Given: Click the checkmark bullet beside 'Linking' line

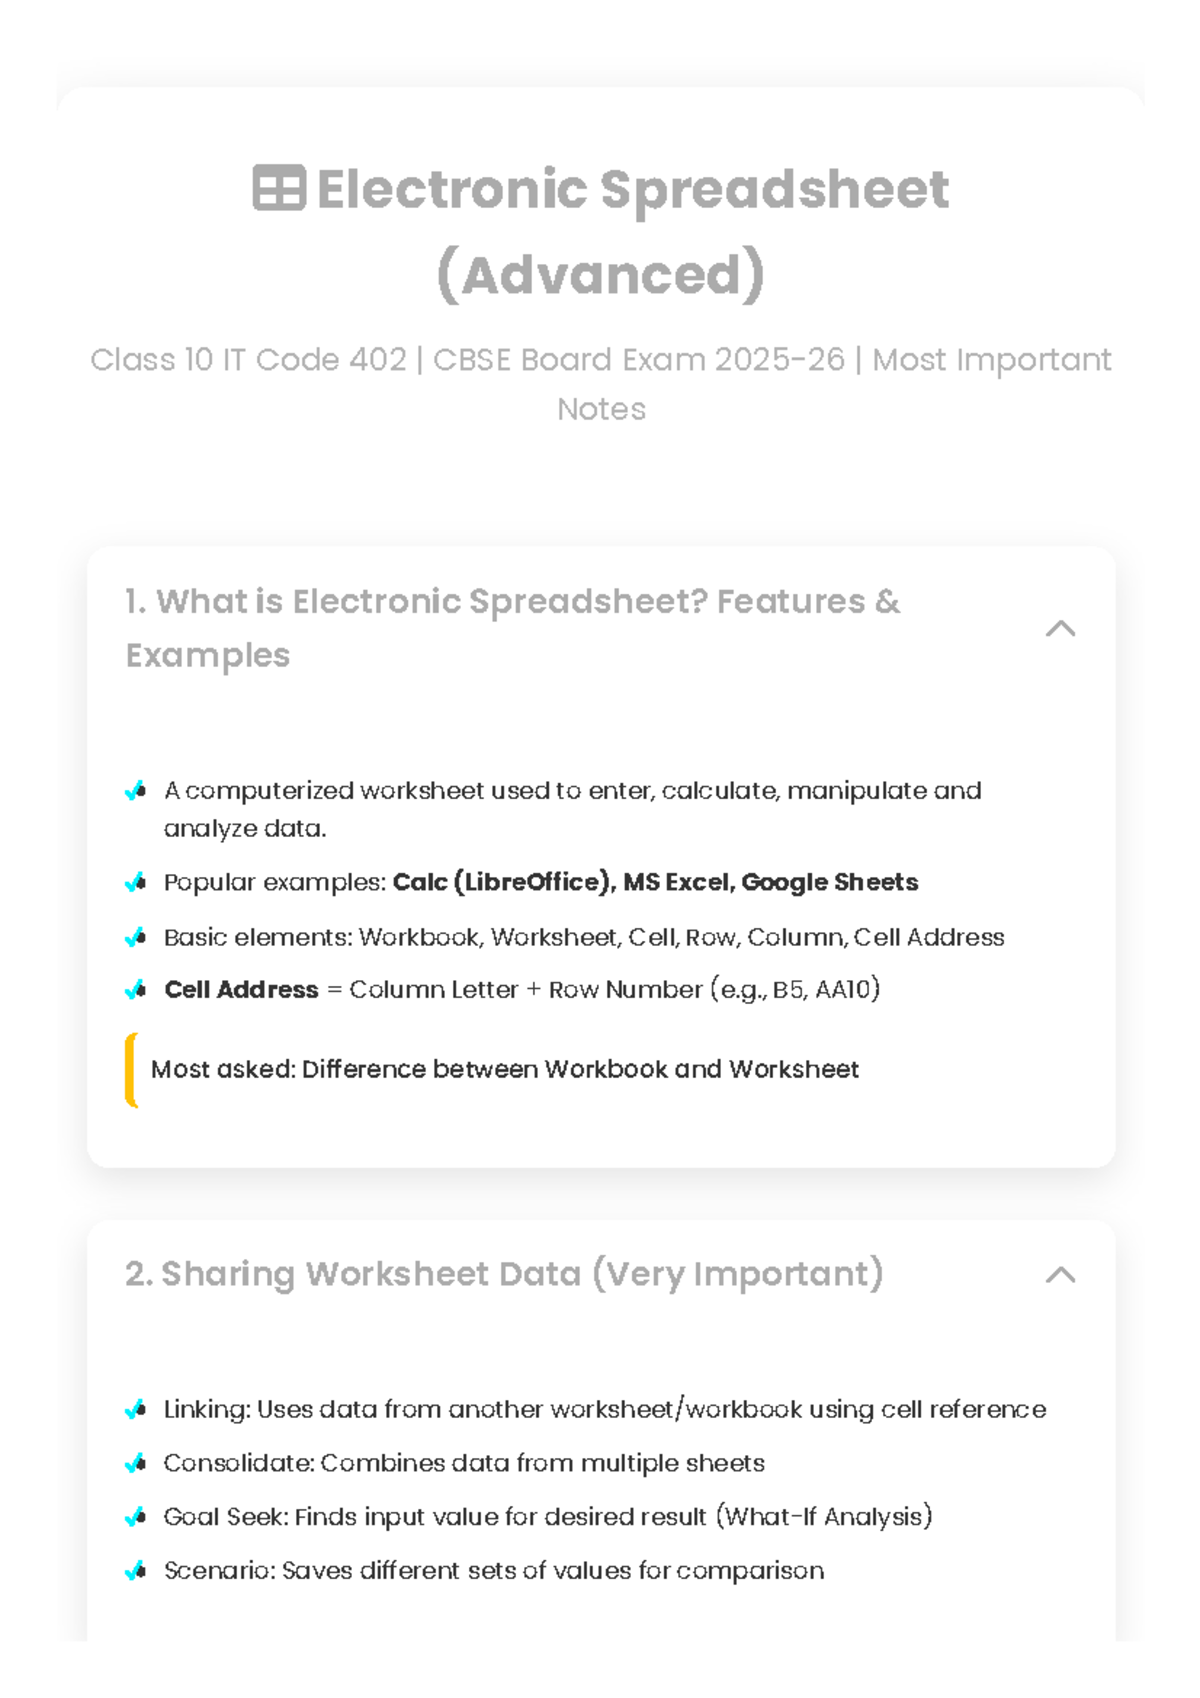Looking at the screenshot, I should (136, 1410).
